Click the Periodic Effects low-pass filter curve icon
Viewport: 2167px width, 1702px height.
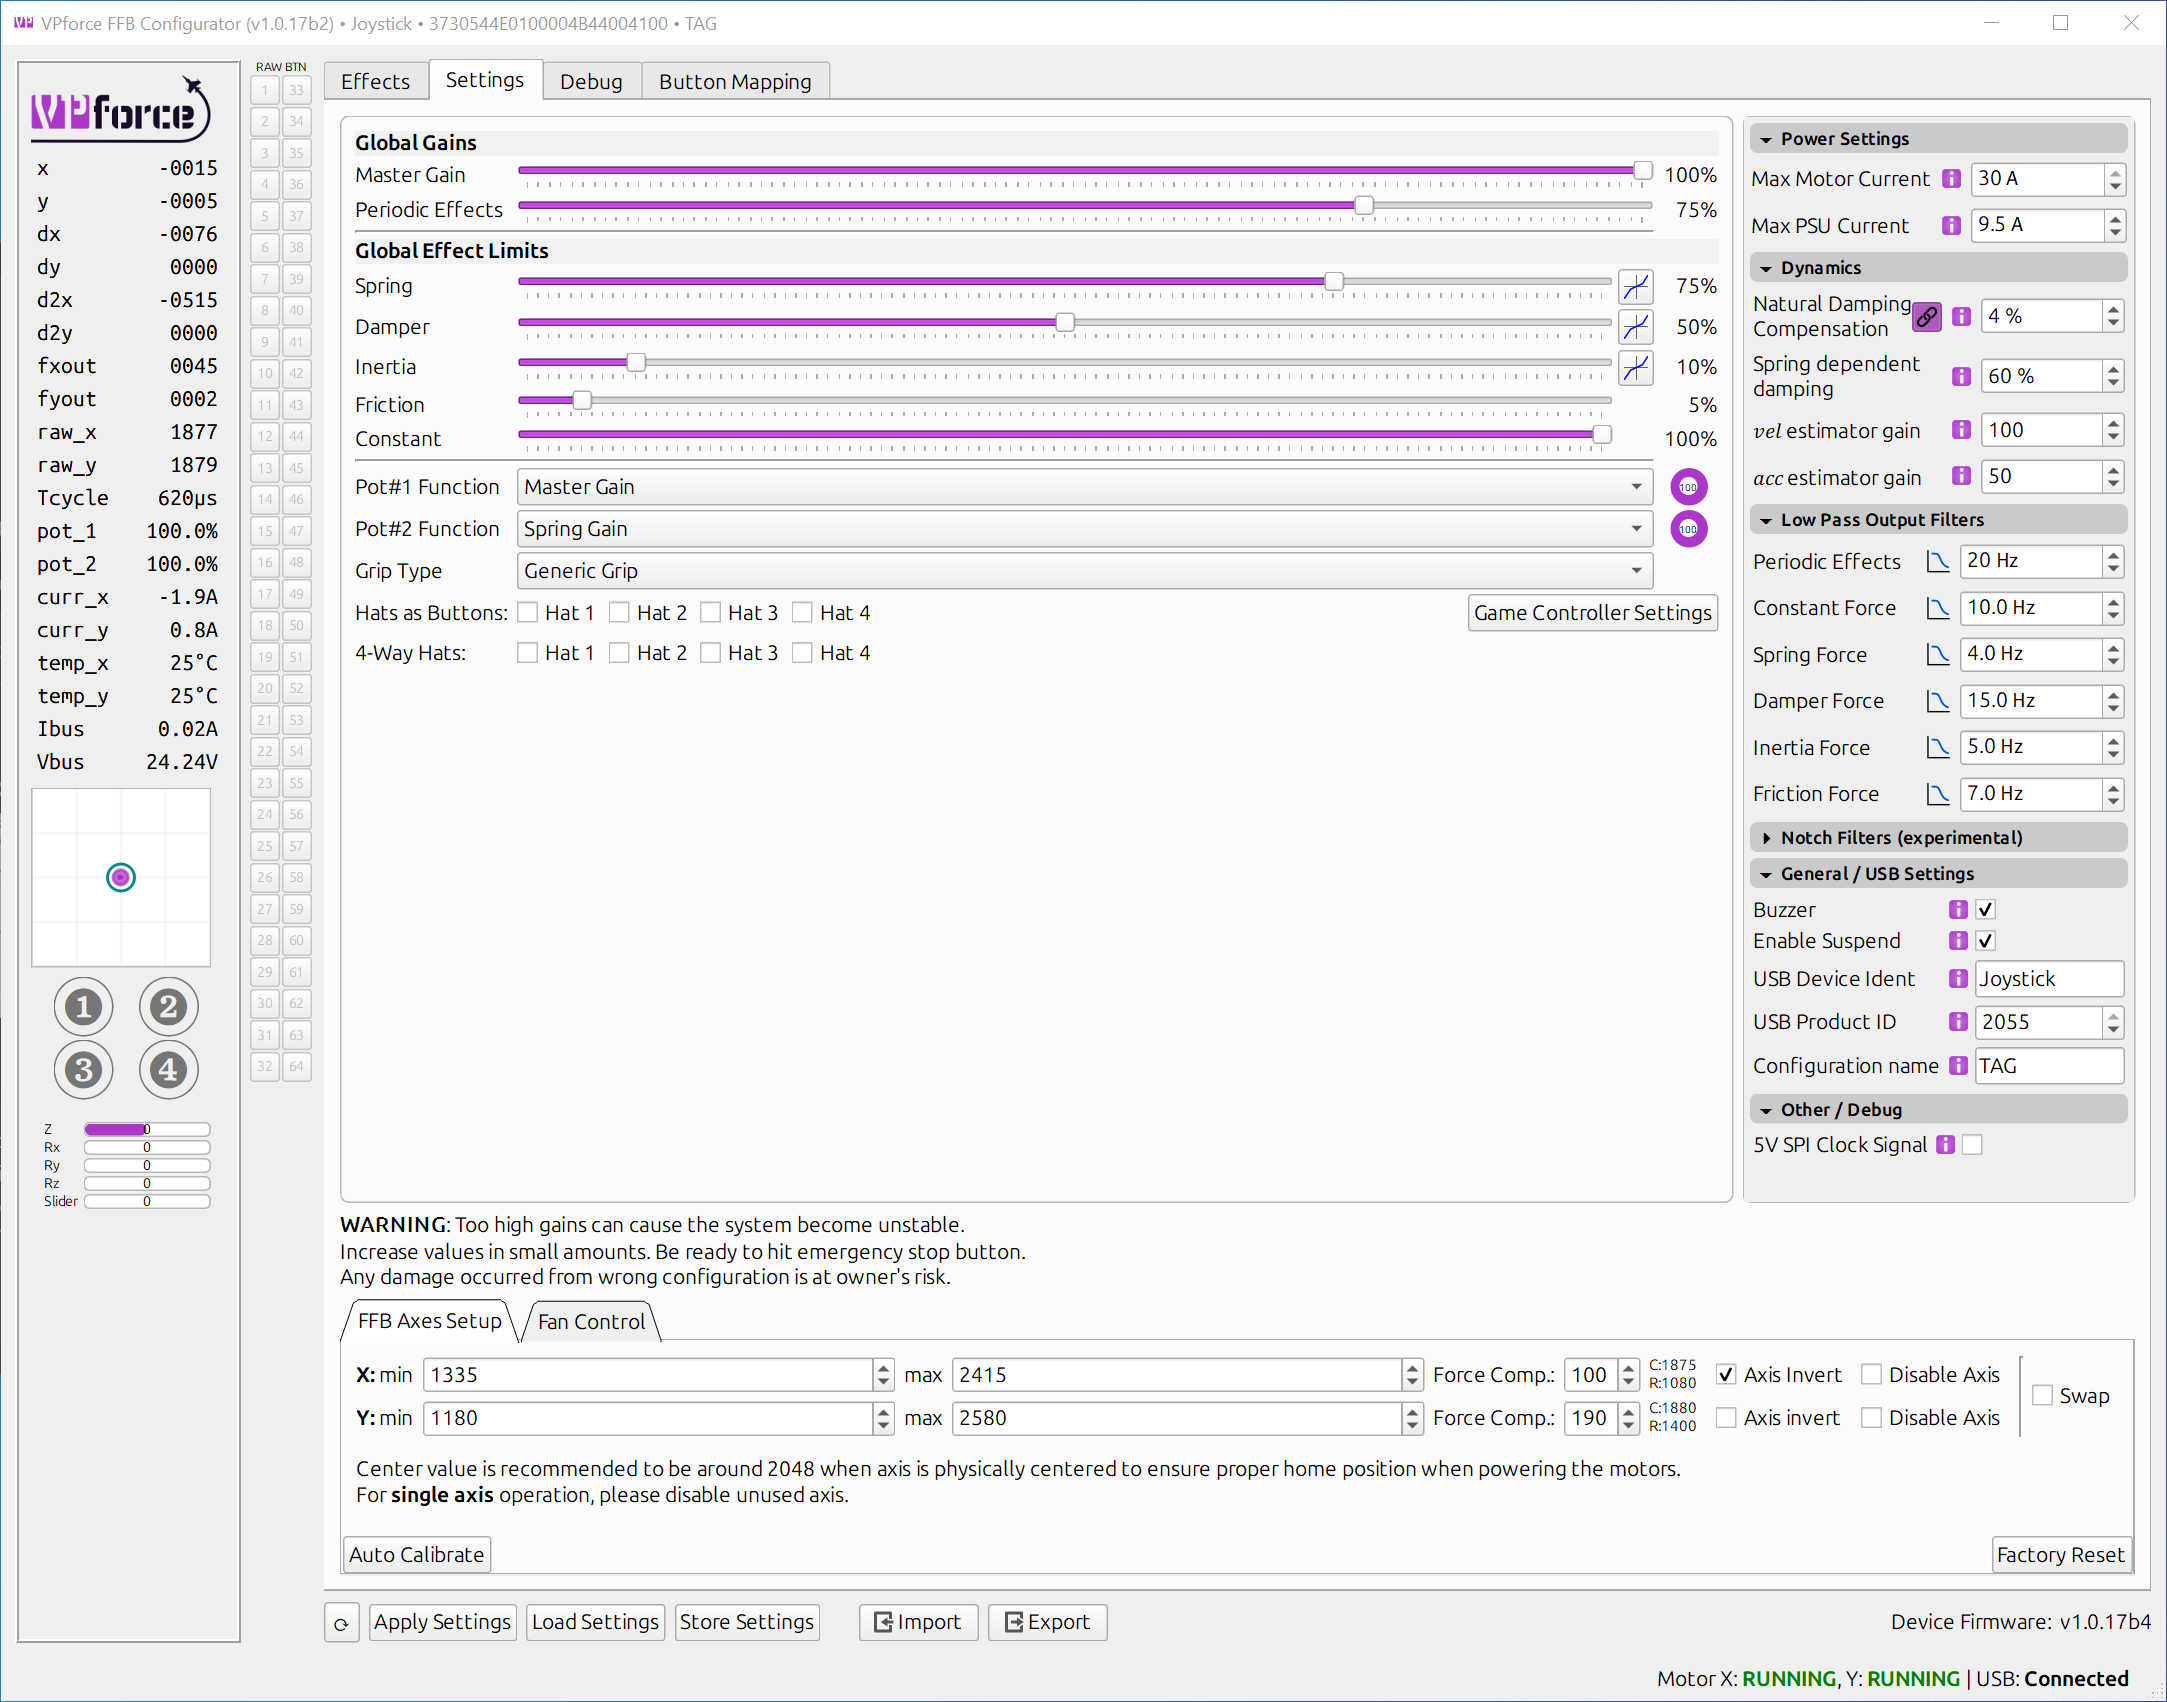1937,562
